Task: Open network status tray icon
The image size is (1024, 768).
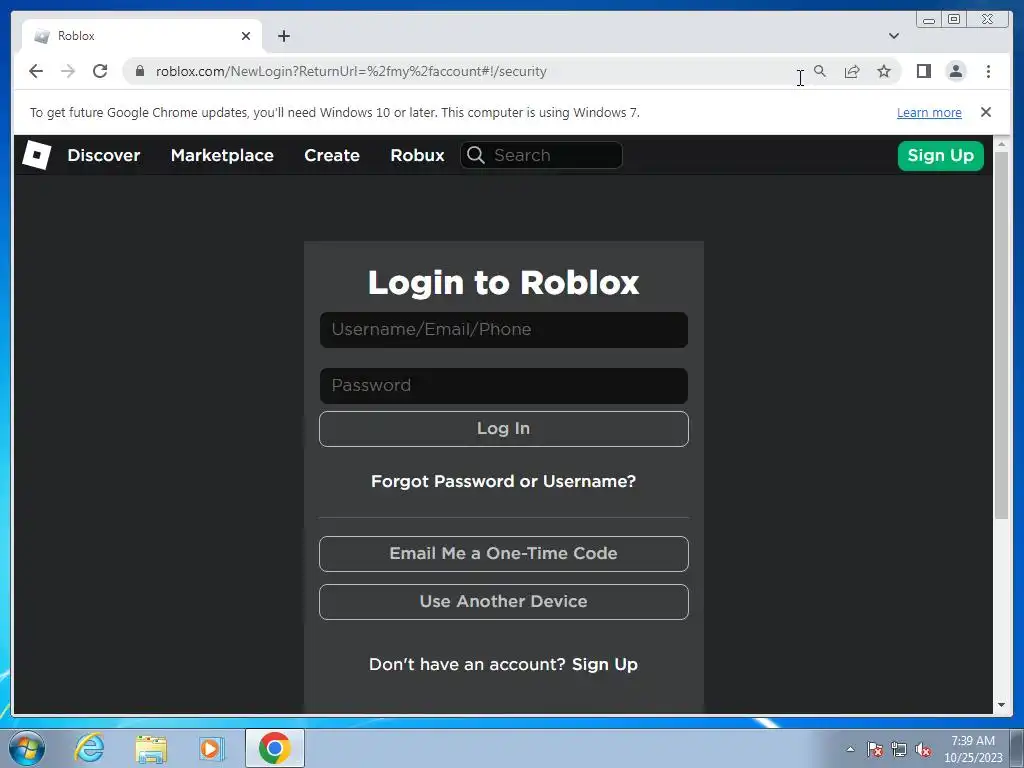Action: pos(899,750)
